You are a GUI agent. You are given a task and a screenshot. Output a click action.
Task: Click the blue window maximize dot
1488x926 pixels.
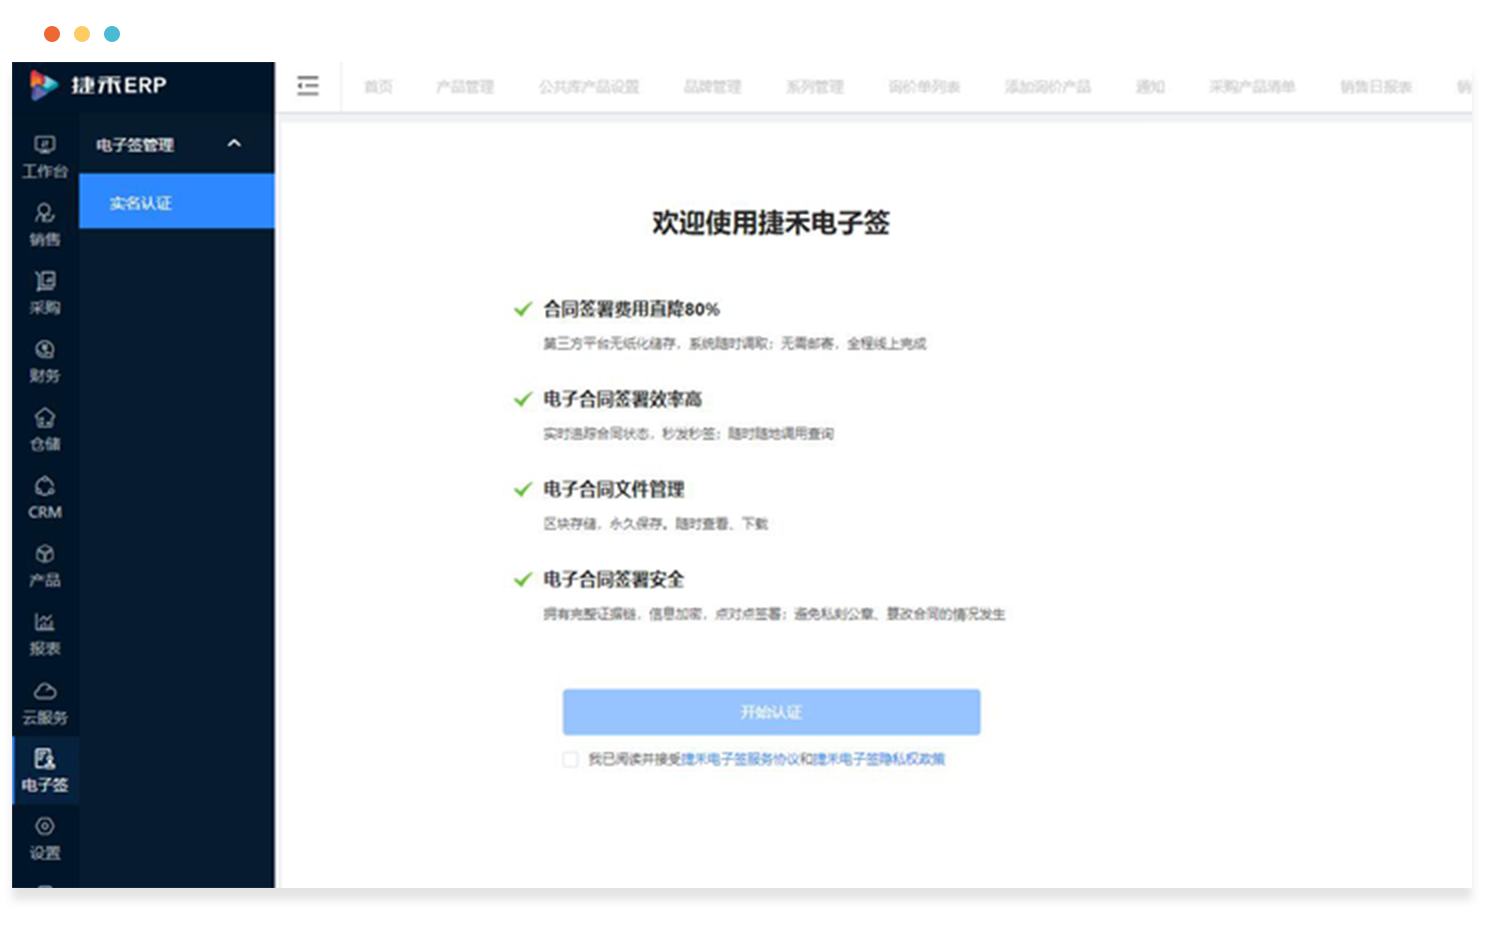(112, 34)
